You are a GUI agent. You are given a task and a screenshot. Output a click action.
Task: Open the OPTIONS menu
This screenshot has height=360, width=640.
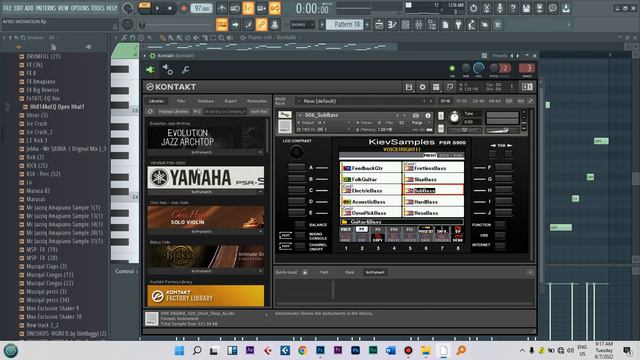(80, 8)
